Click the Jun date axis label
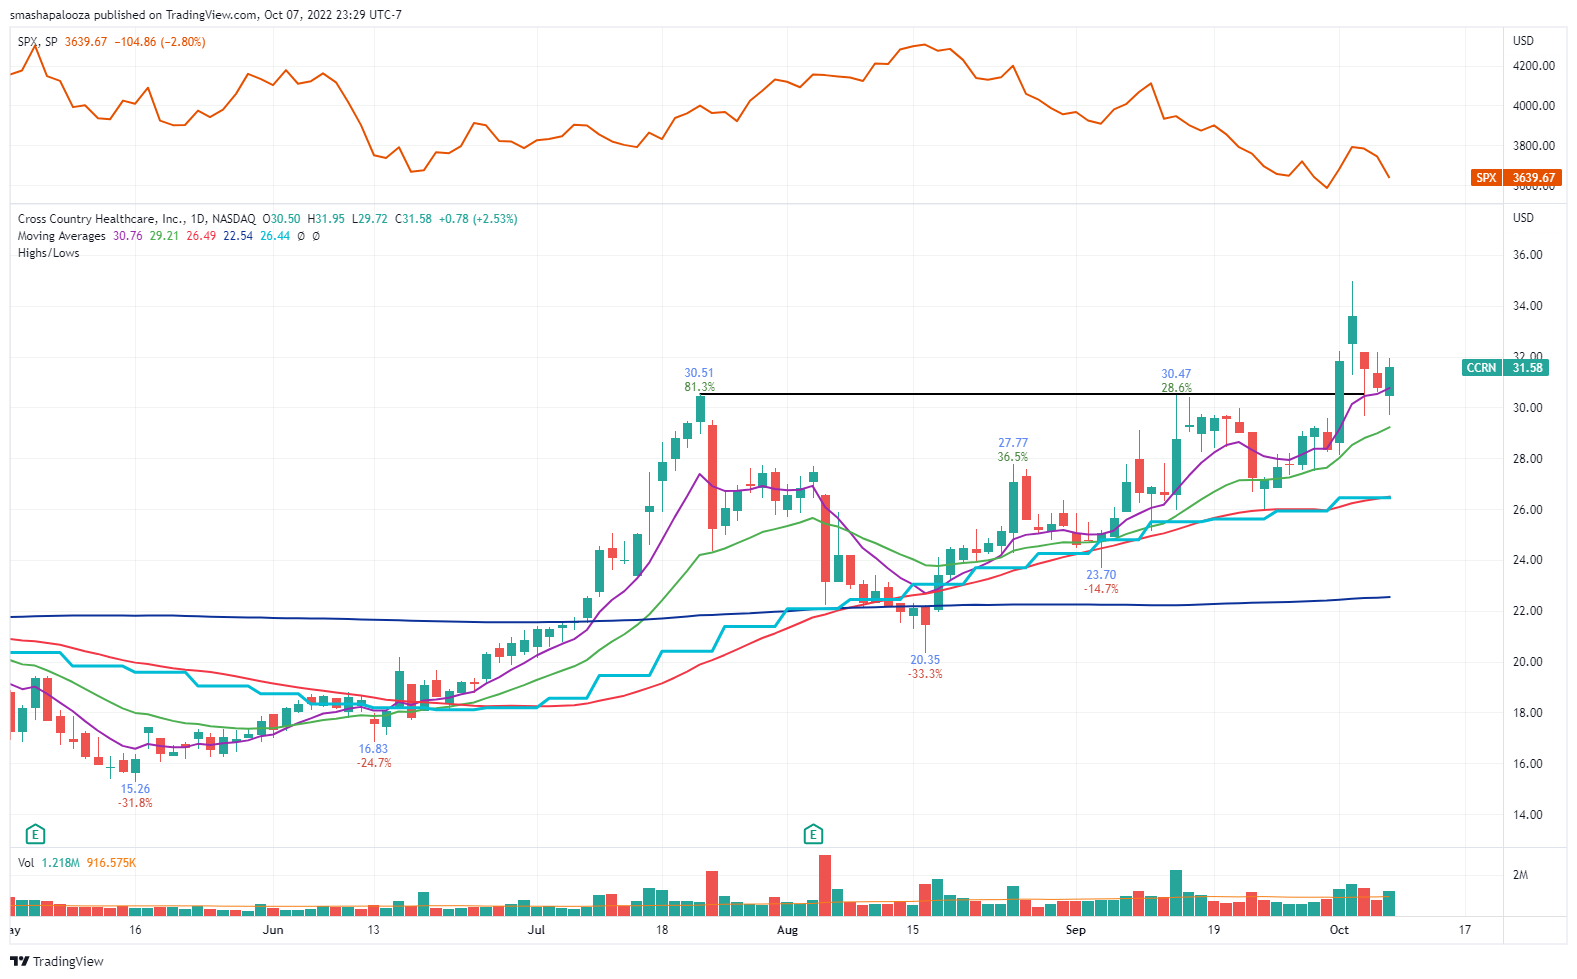 273,930
